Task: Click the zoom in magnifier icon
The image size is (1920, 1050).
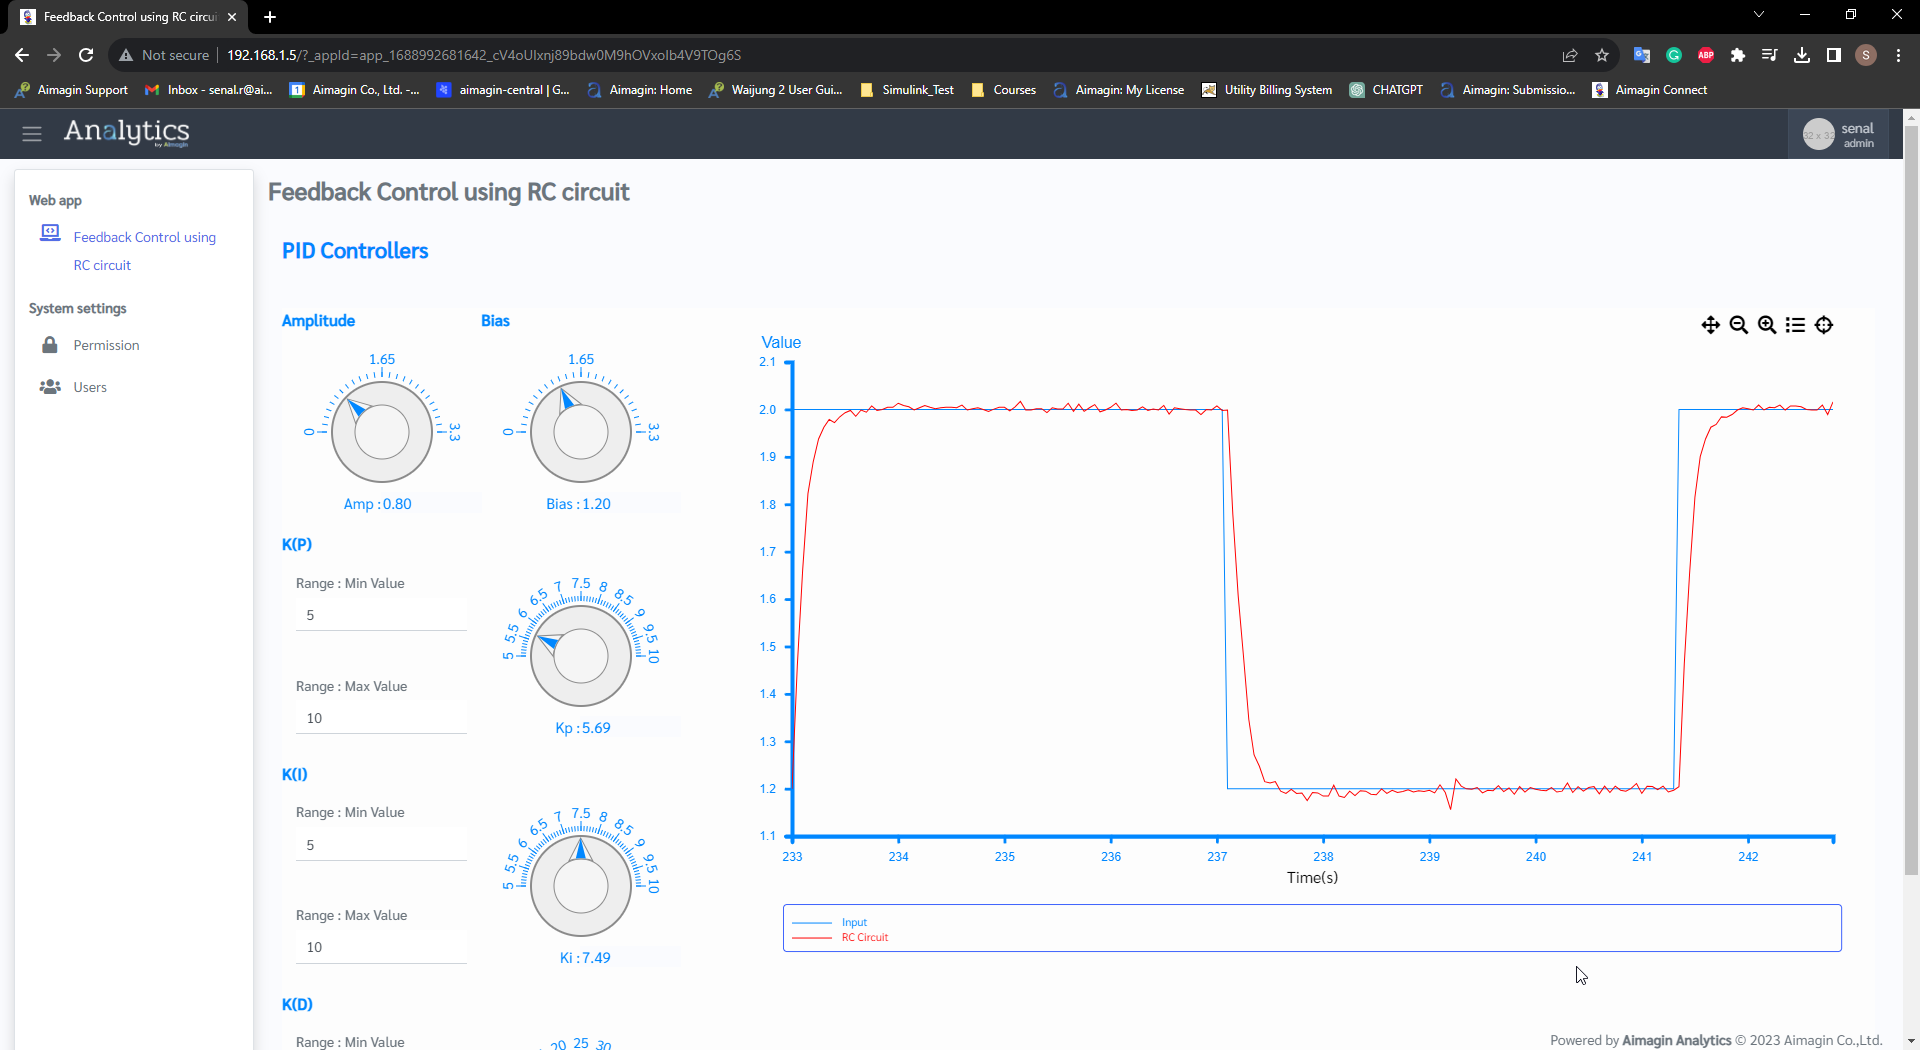Action: pyautogui.click(x=1767, y=325)
